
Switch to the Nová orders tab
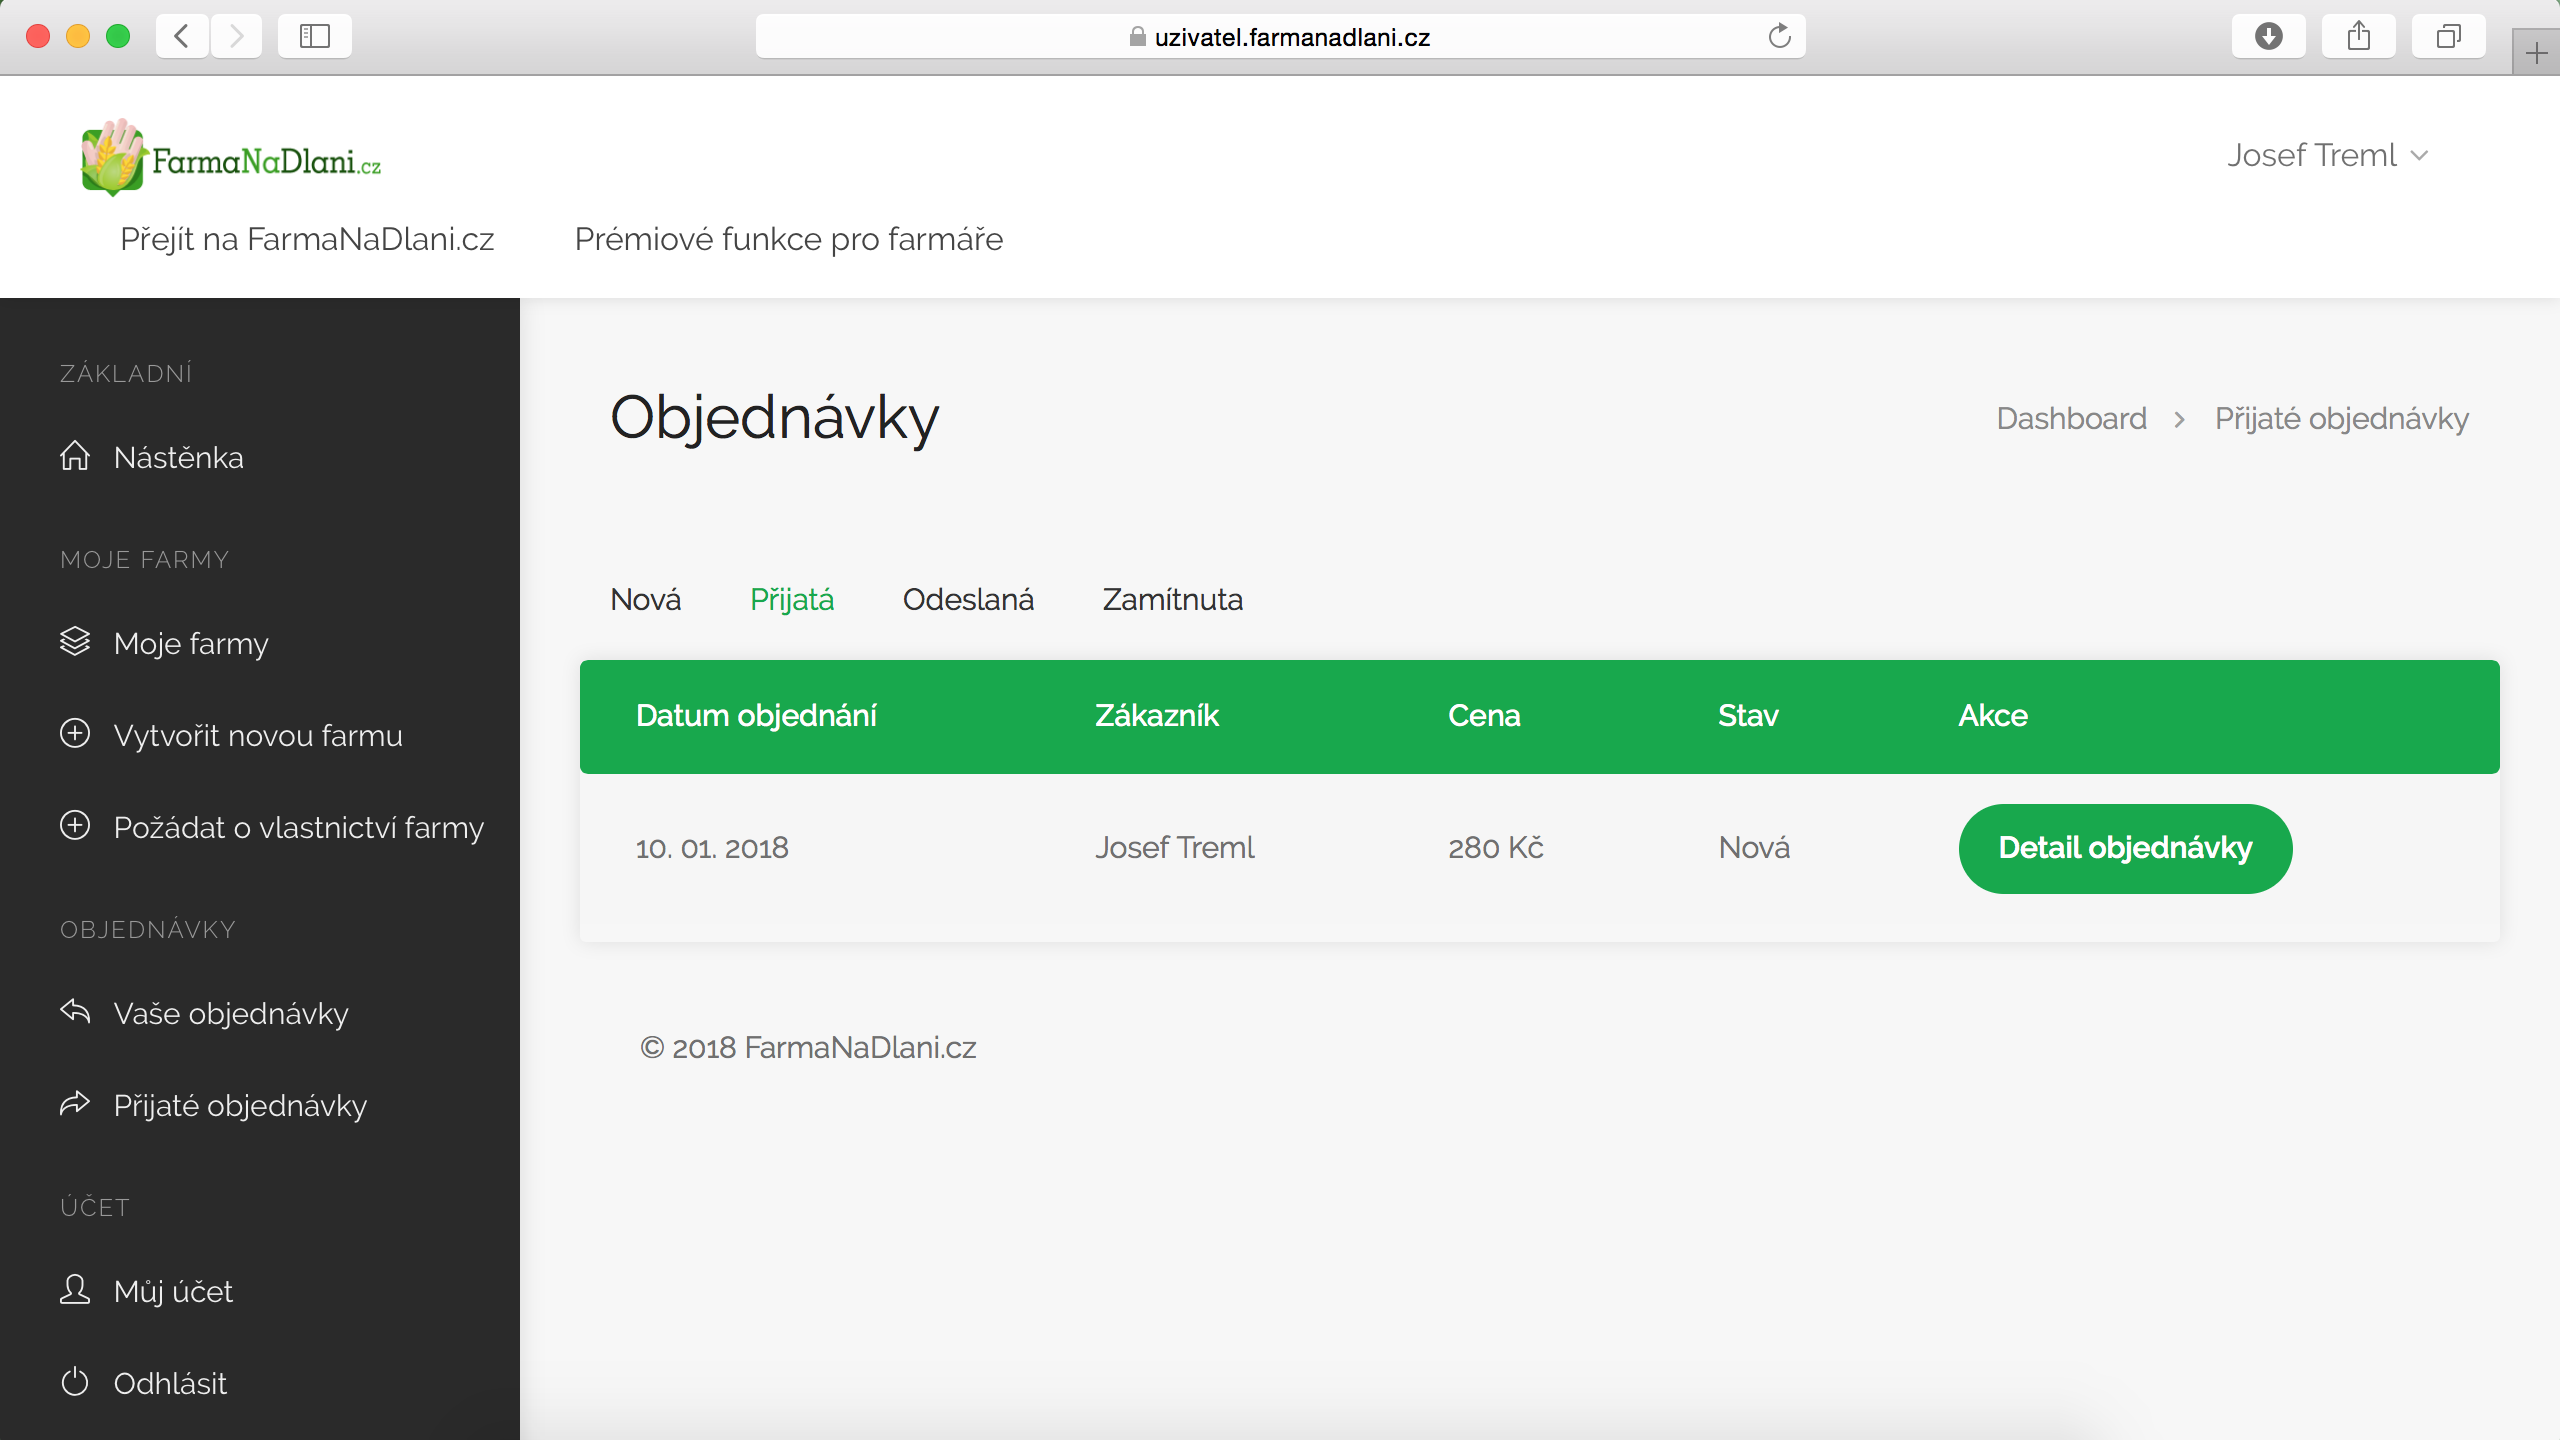[x=645, y=599]
